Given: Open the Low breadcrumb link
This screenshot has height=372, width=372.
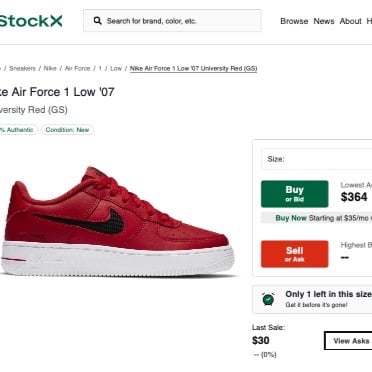Looking at the screenshot, I should [116, 68].
